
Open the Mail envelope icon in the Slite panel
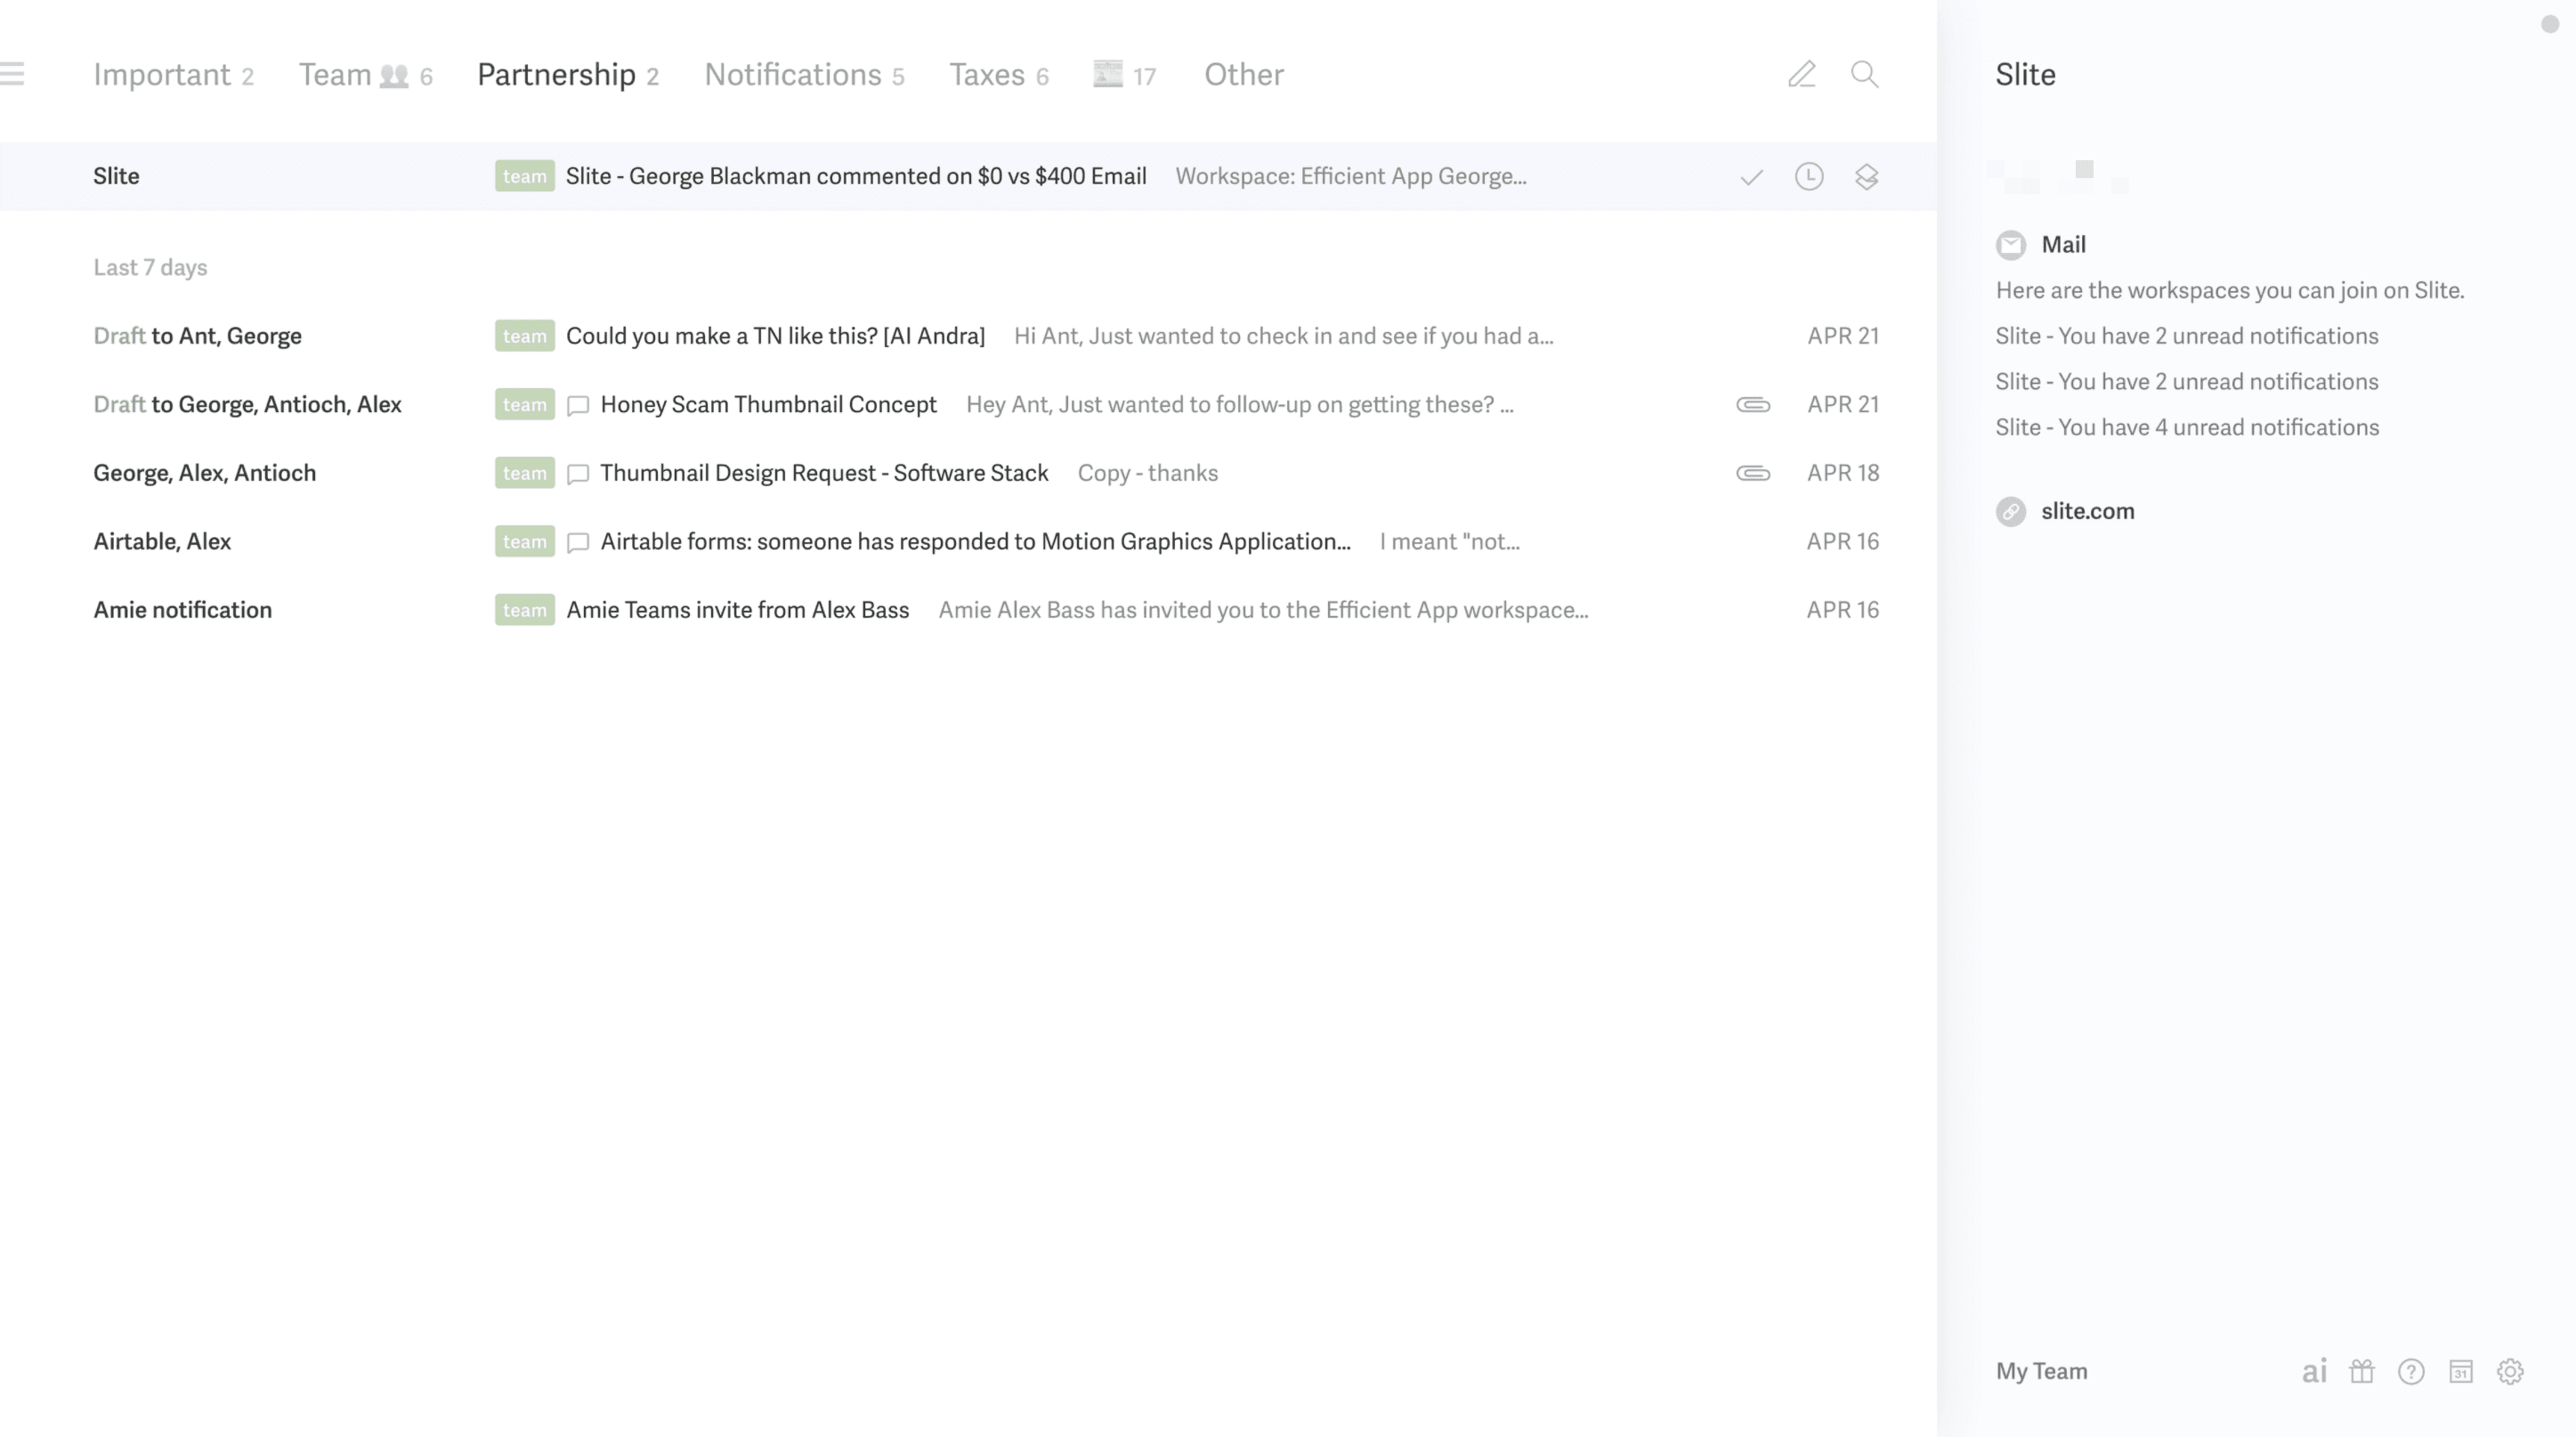(2010, 244)
